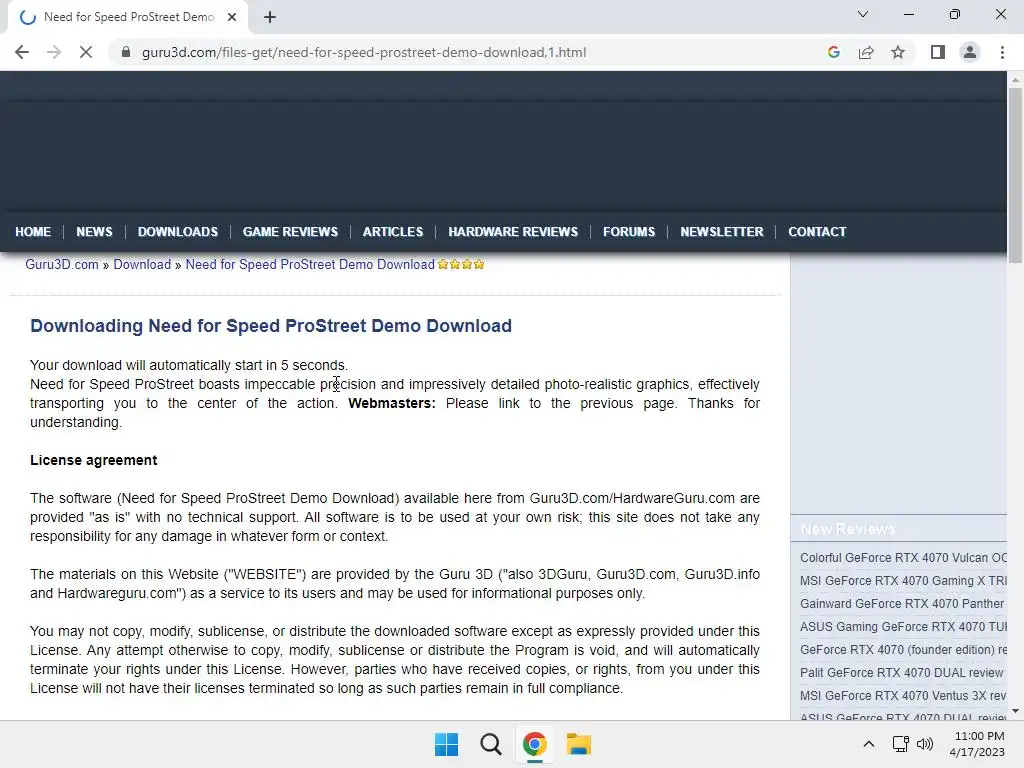The height and width of the screenshot is (768, 1024).
Task: Click the forward navigation arrow
Action: pyautogui.click(x=54, y=52)
